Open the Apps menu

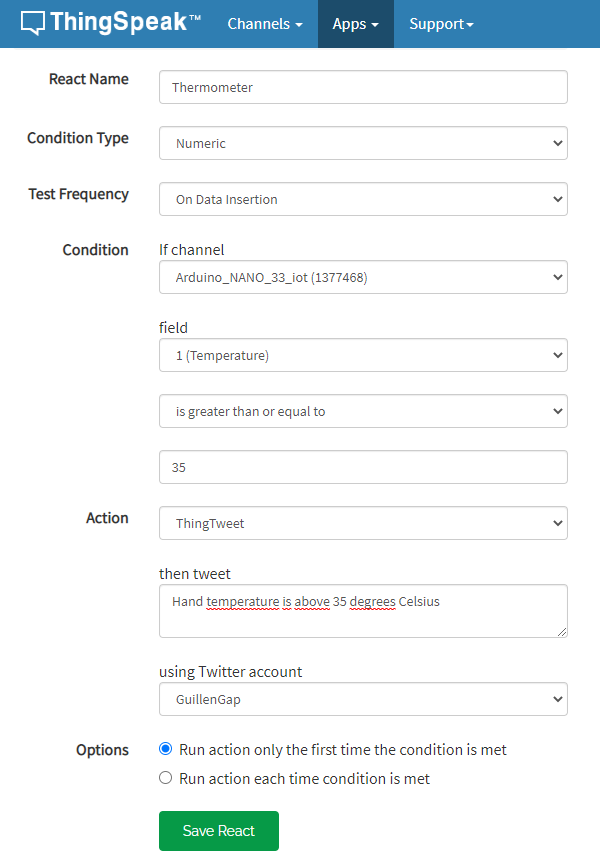pos(356,24)
